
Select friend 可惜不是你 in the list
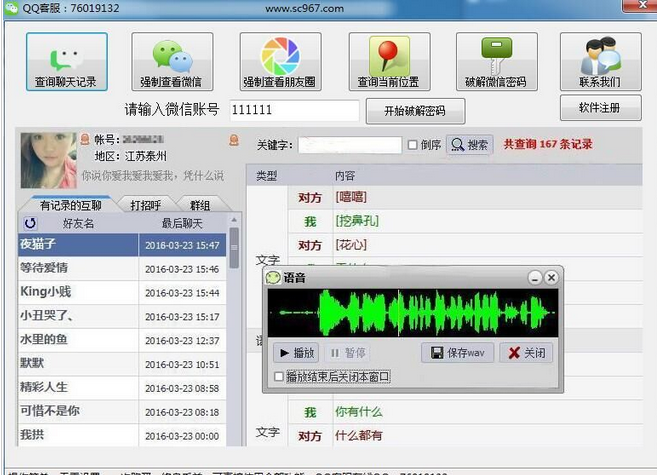point(122,412)
